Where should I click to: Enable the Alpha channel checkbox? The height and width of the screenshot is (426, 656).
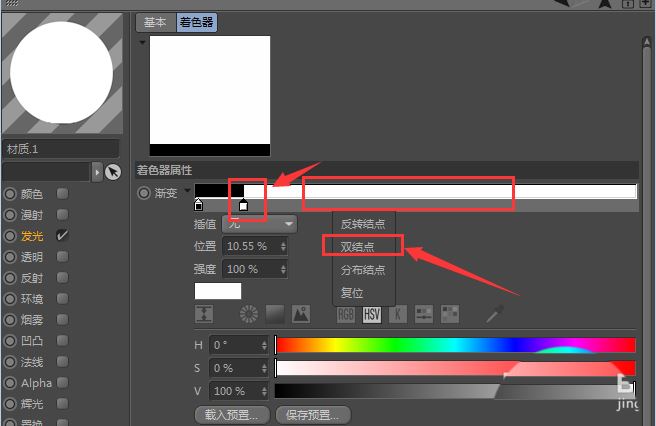click(62, 382)
